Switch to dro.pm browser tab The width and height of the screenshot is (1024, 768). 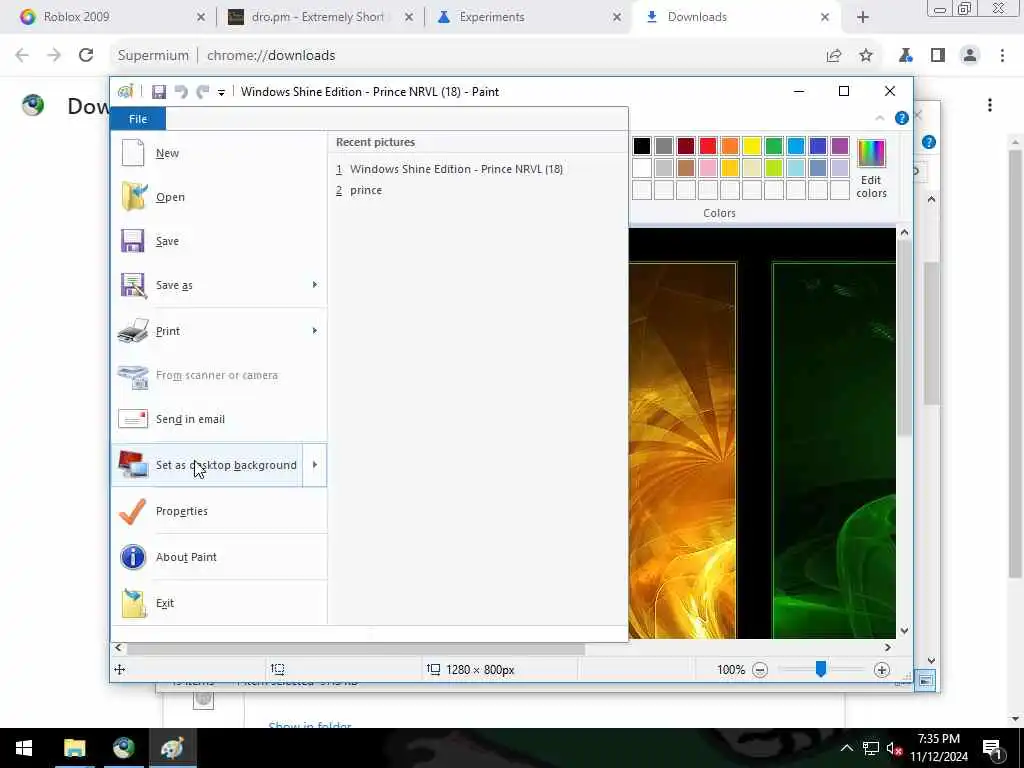pyautogui.click(x=320, y=17)
